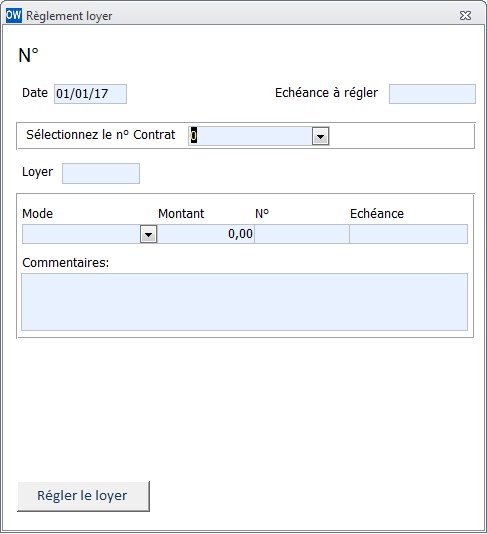This screenshot has width=487, height=534.
Task: Click inside the Commentaires text area
Action: click(x=245, y=302)
